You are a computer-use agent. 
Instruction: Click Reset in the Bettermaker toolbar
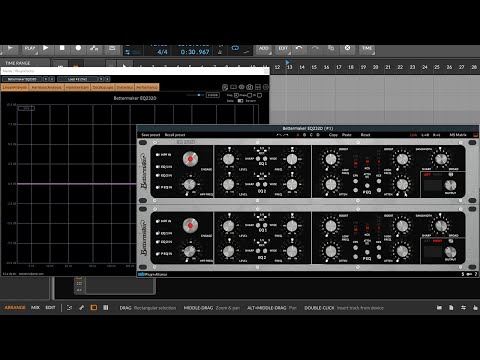pyautogui.click(x=365, y=135)
